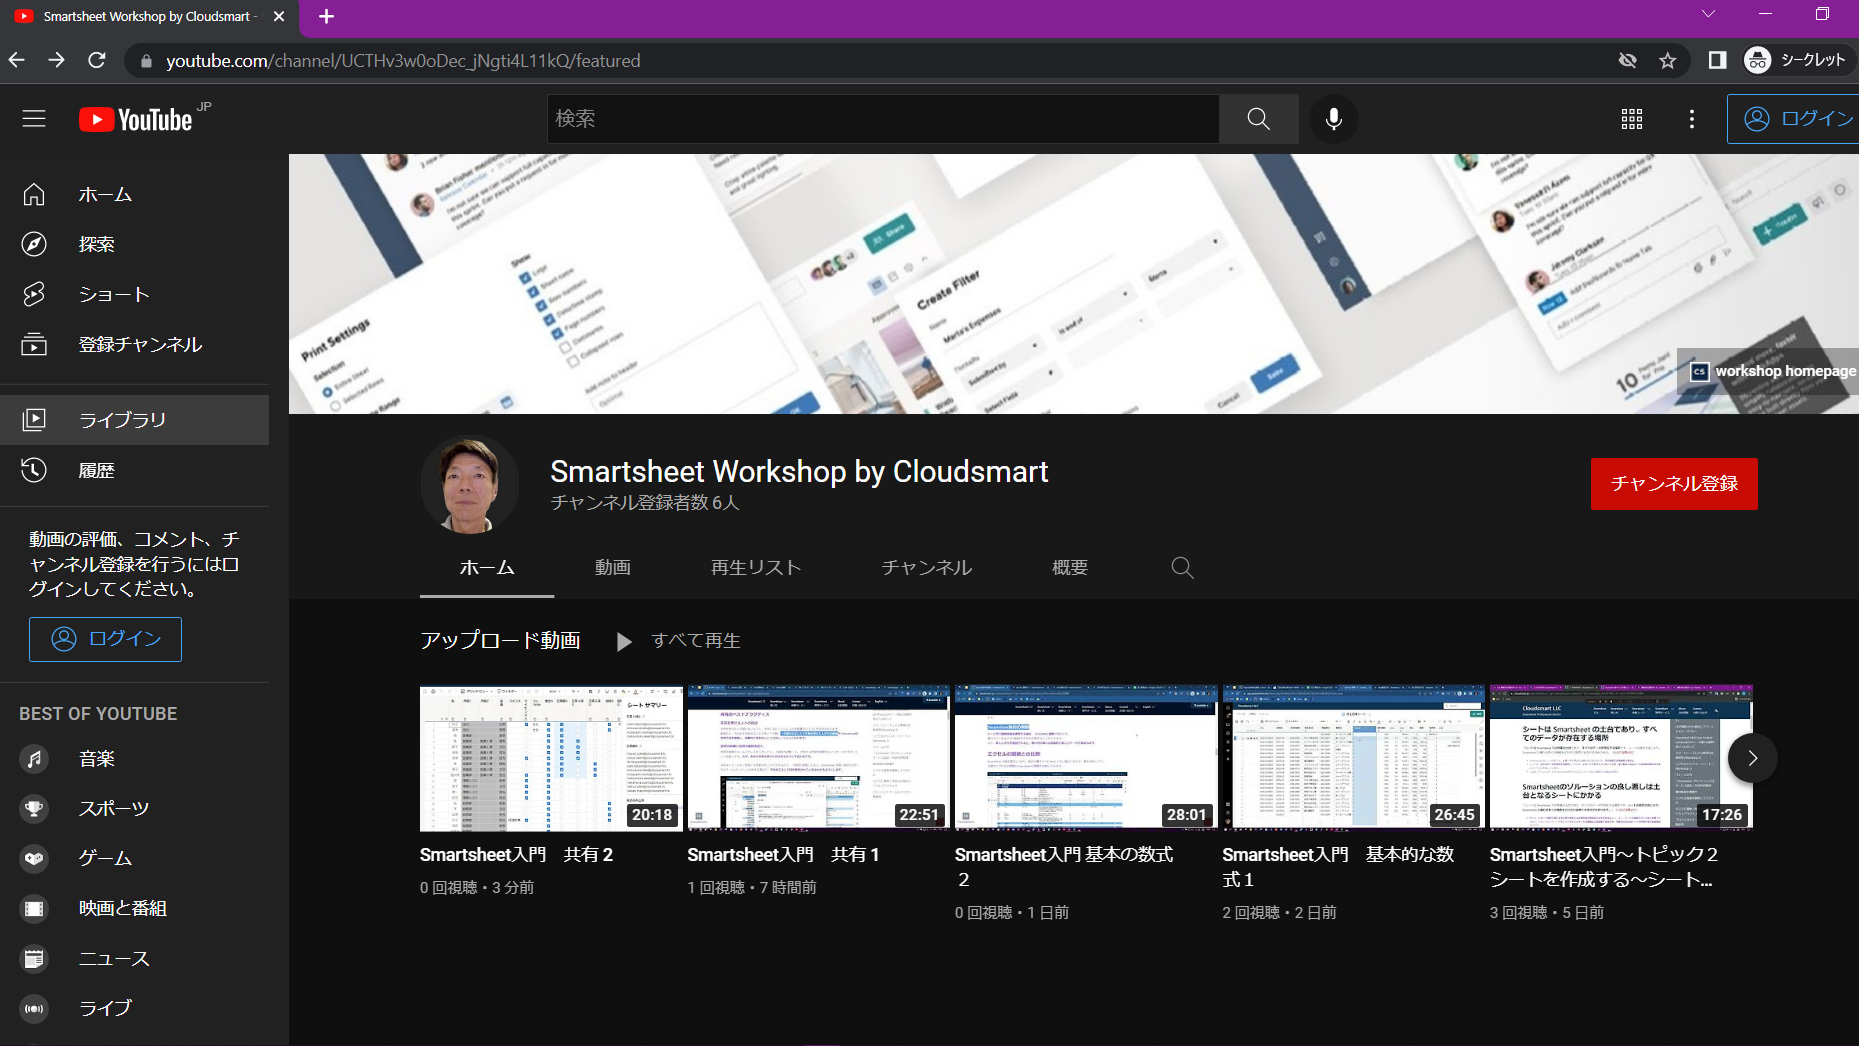This screenshot has height=1046, width=1859.
Task: Play the 17:26 video thumbnail
Action: (x=1621, y=758)
